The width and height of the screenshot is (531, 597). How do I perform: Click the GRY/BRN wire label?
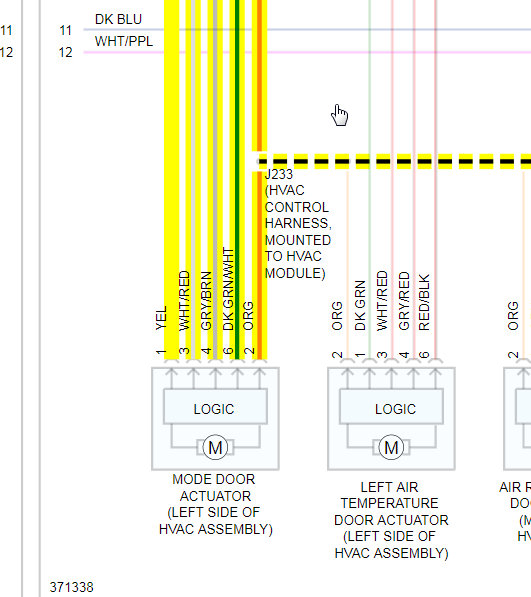point(206,301)
